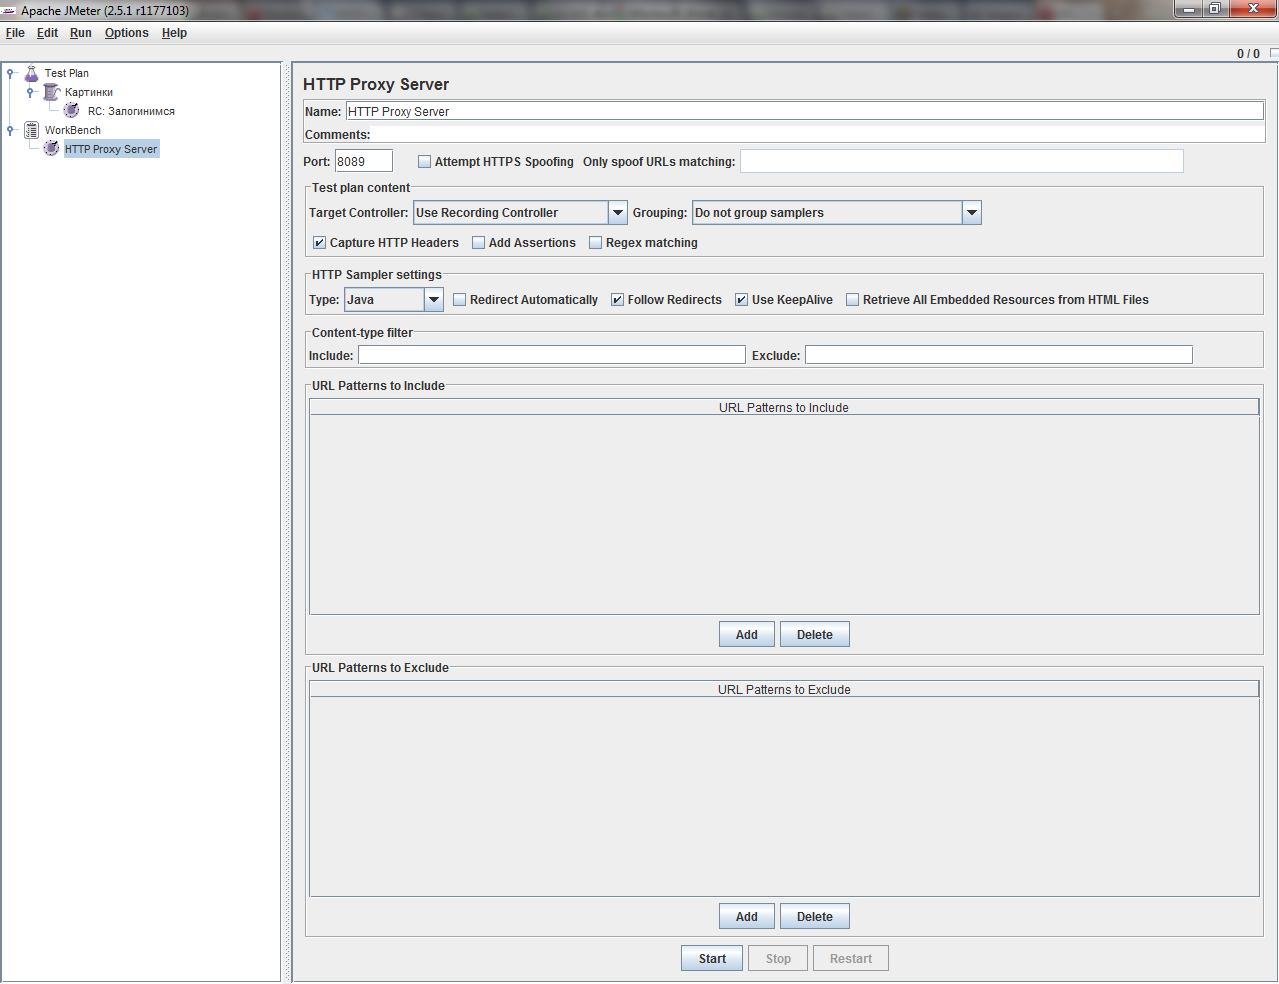Image resolution: width=1279 pixels, height=984 pixels.
Task: Click the Comments field
Action: [x=818, y=135]
